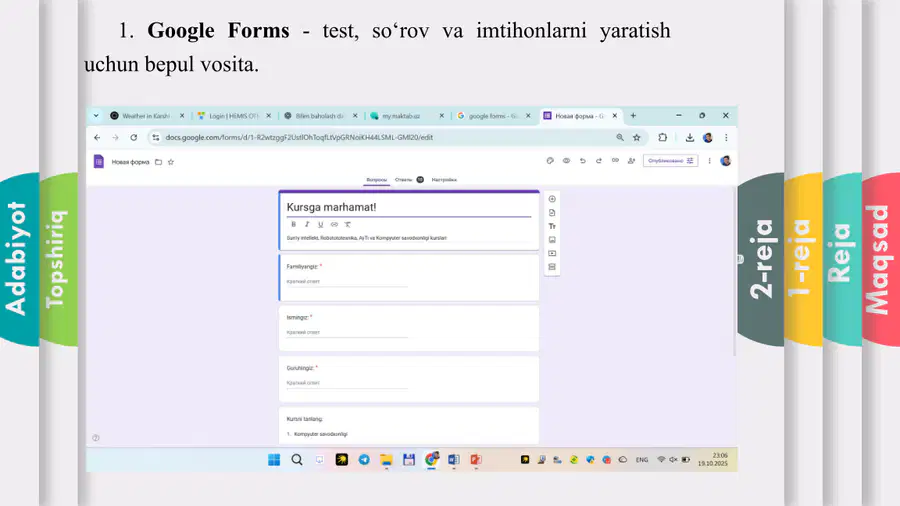Click the Опубликовано button
The width and height of the screenshot is (900, 506).
670,161
